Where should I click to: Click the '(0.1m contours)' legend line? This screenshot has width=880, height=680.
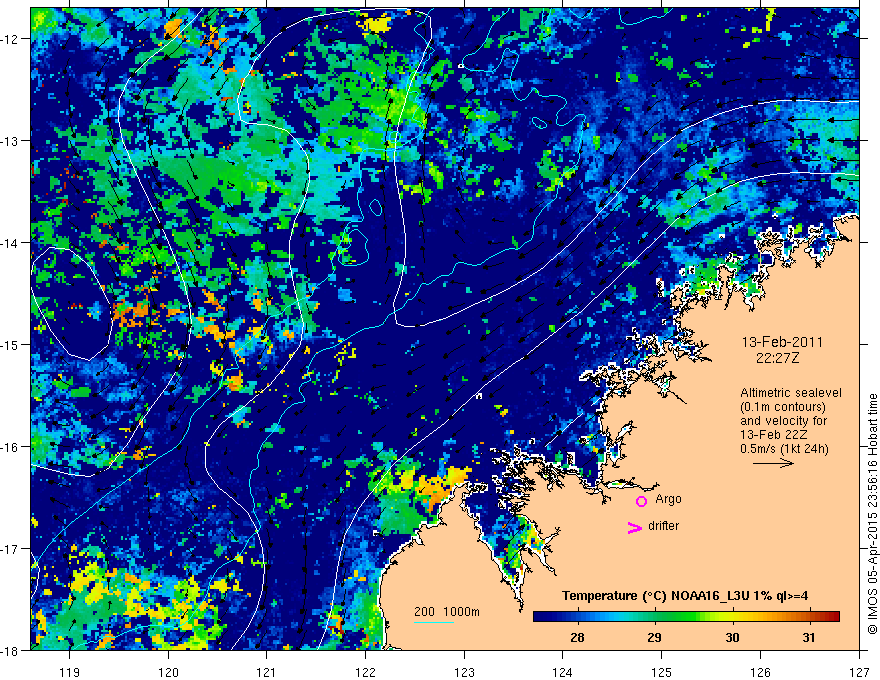point(783,407)
